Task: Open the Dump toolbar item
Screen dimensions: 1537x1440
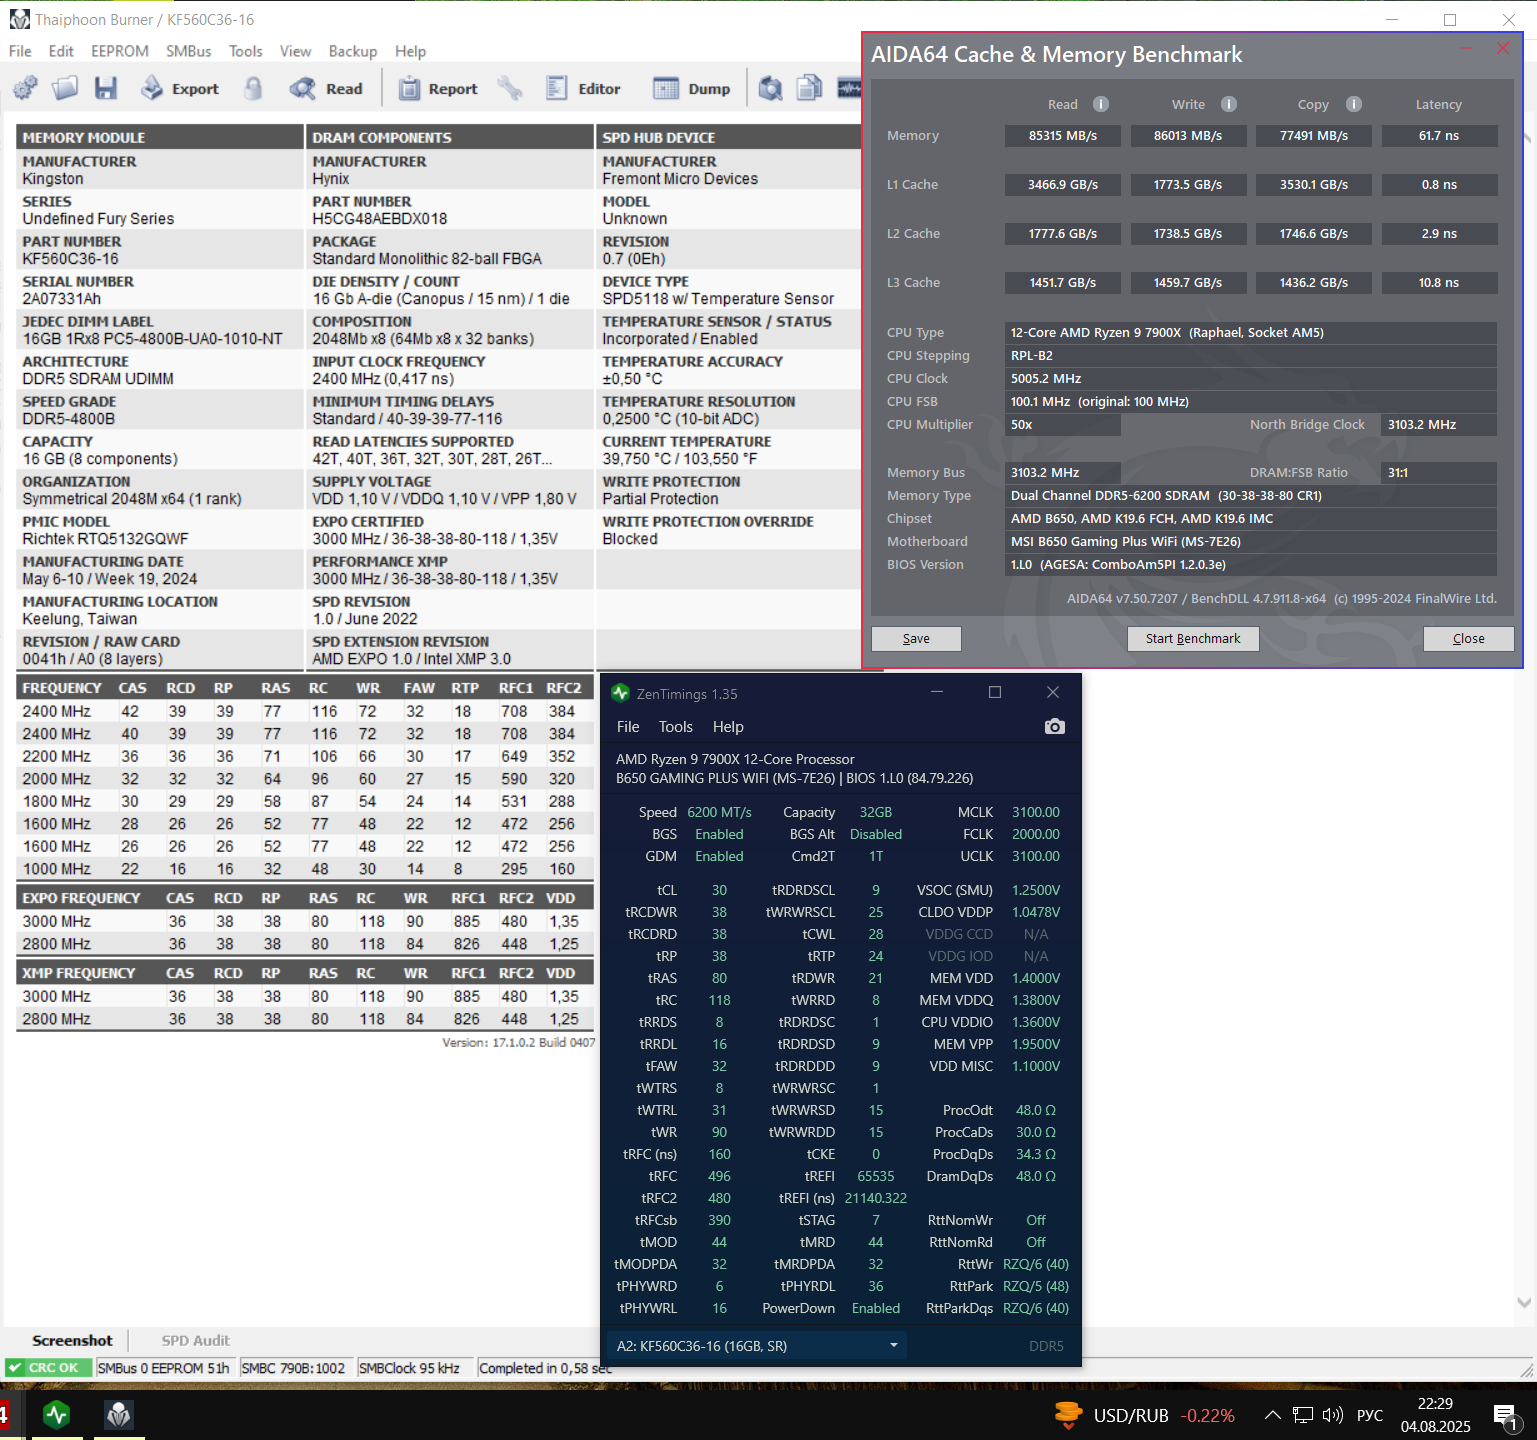Action: tap(692, 88)
